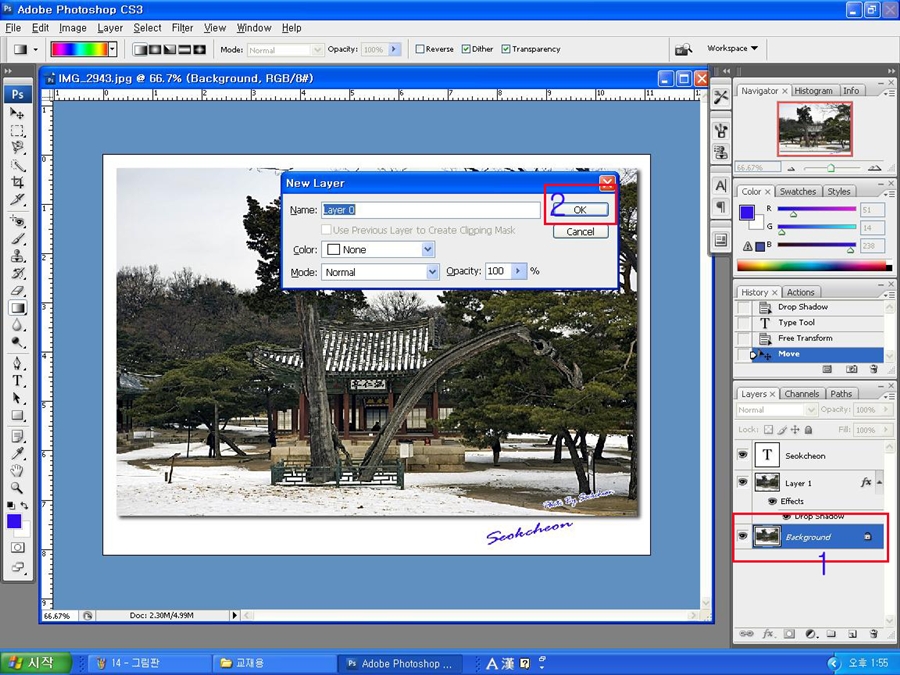The width and height of the screenshot is (900, 675).
Task: Select the Crop tool
Action: (17, 183)
